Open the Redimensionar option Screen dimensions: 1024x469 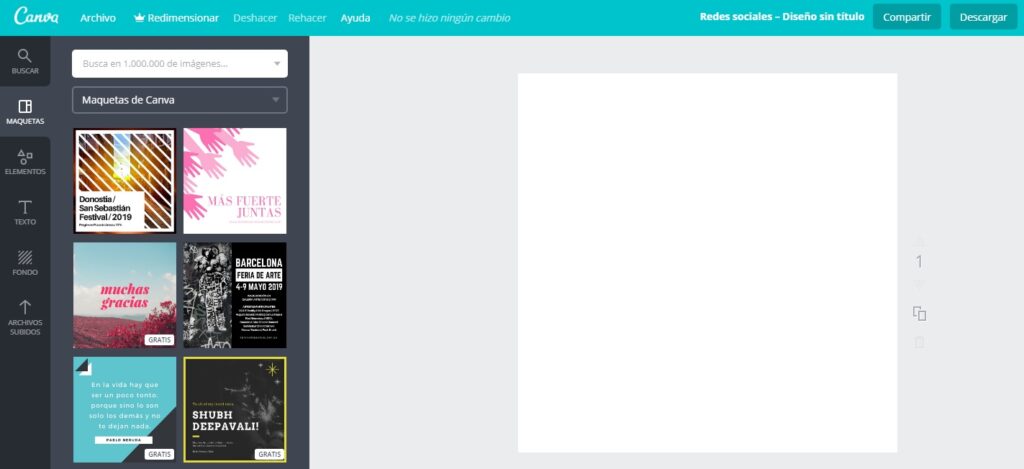coord(183,18)
